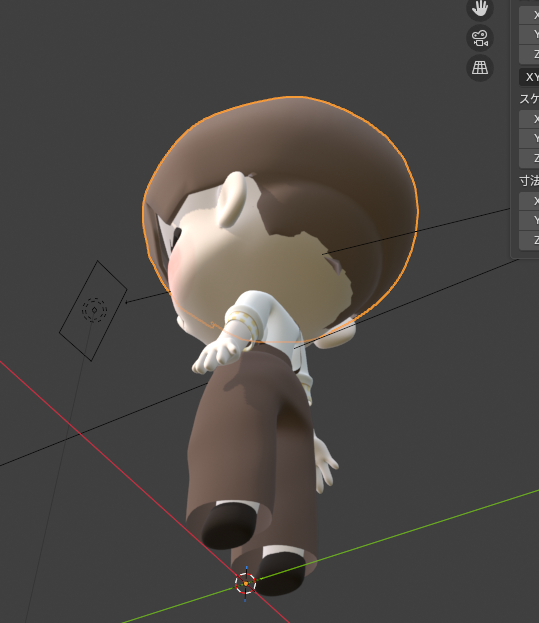Switch perspective/orthographic with the grid icon
Screen dimensions: 539x623
pos(480,68)
